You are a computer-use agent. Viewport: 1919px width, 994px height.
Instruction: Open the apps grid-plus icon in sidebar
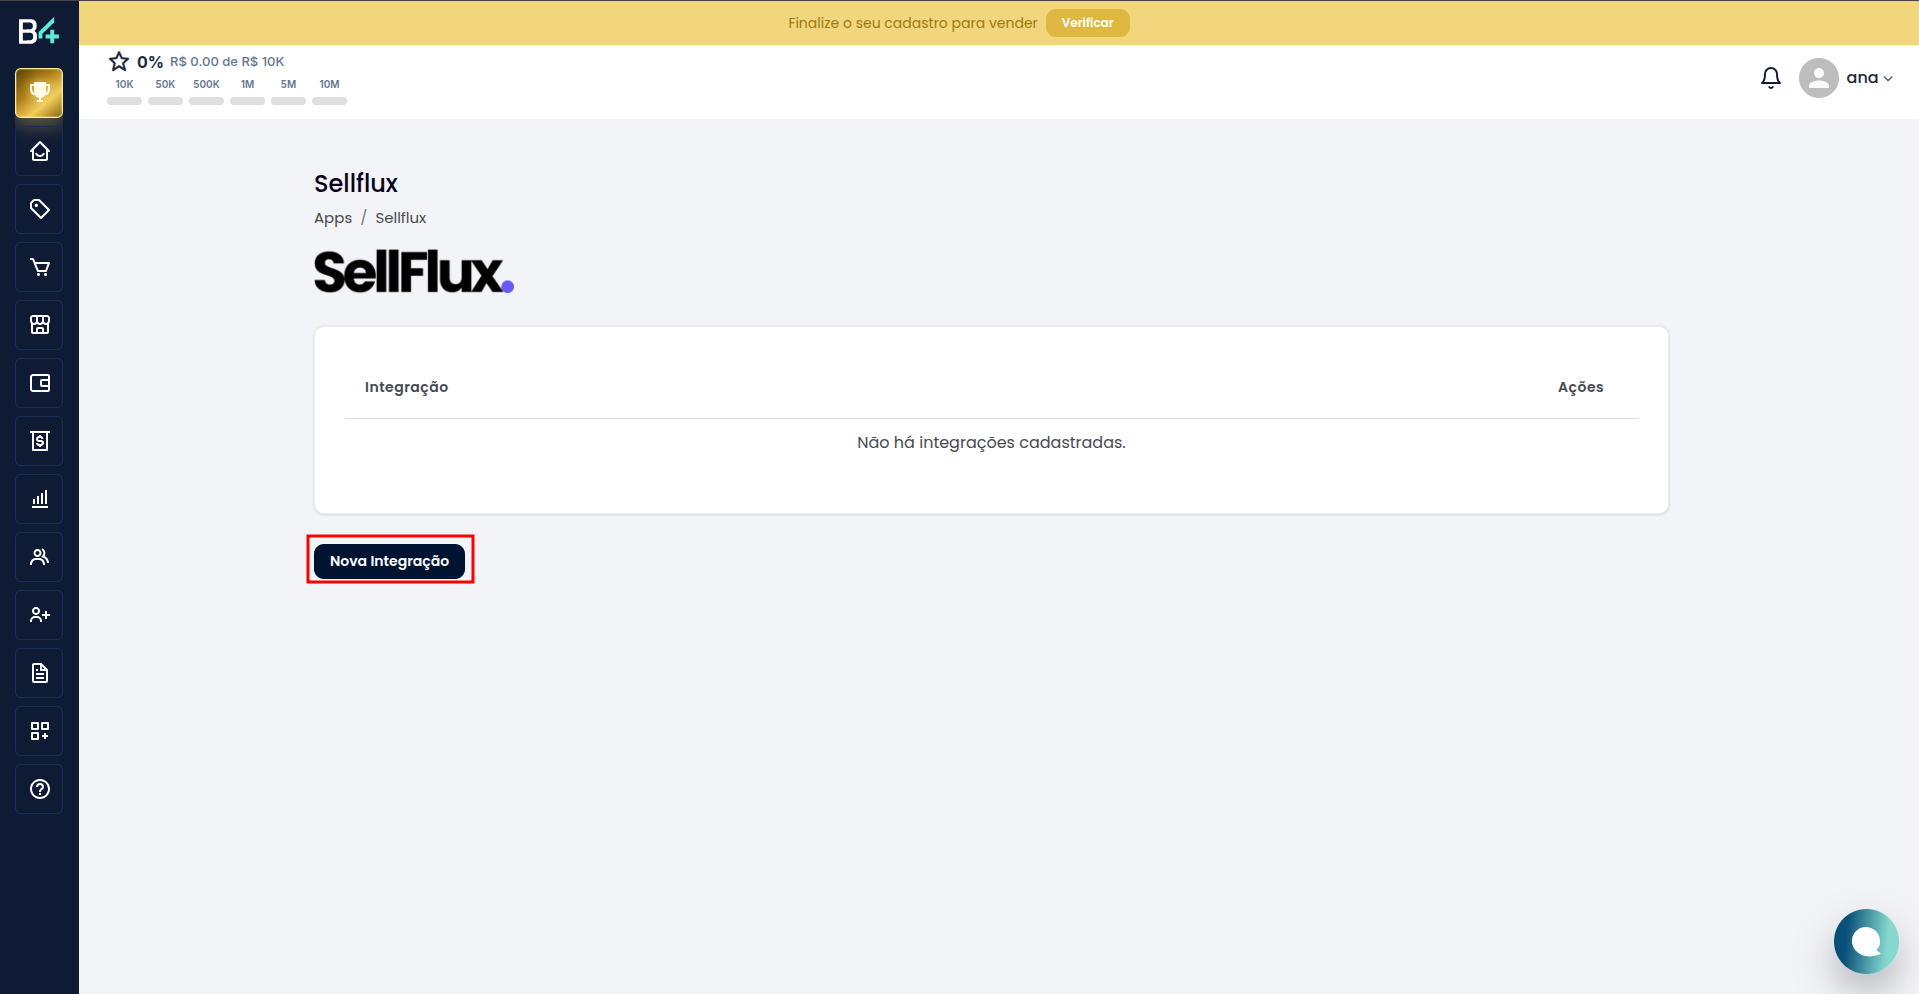click(x=39, y=731)
